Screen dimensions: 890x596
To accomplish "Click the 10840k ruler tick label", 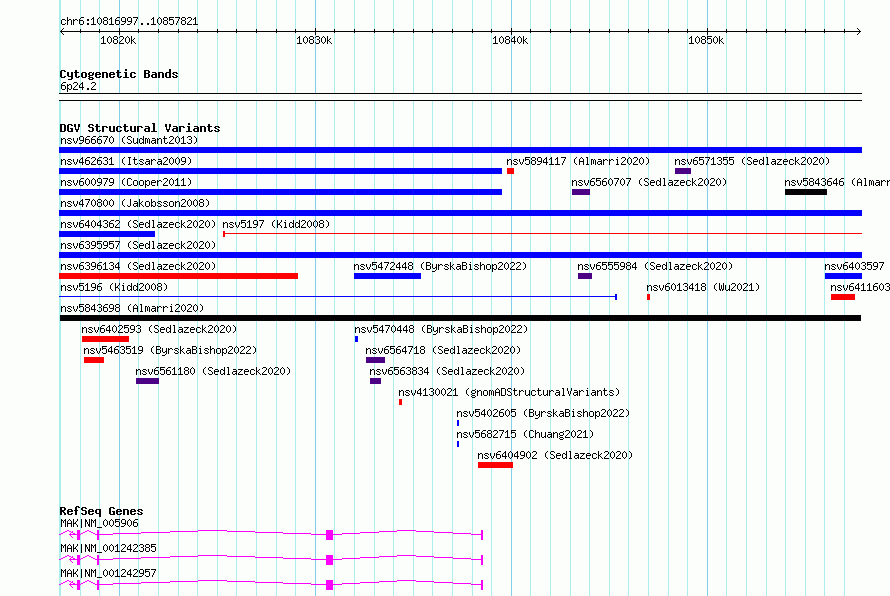I will pyautogui.click(x=510, y=40).
